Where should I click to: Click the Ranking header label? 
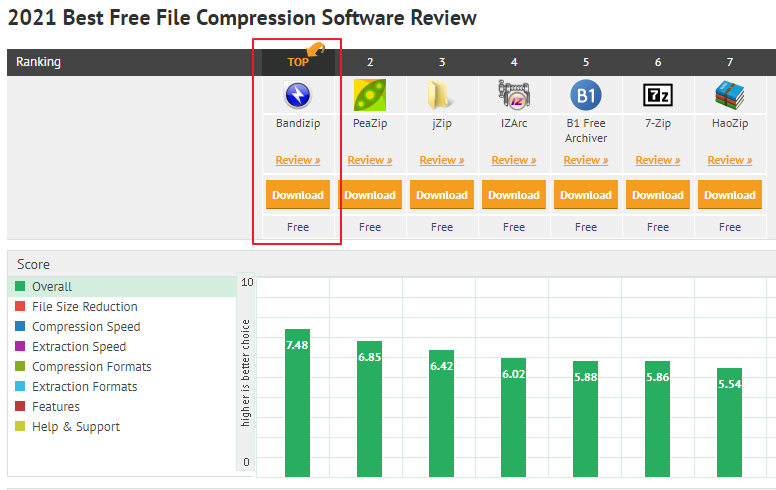[x=38, y=62]
